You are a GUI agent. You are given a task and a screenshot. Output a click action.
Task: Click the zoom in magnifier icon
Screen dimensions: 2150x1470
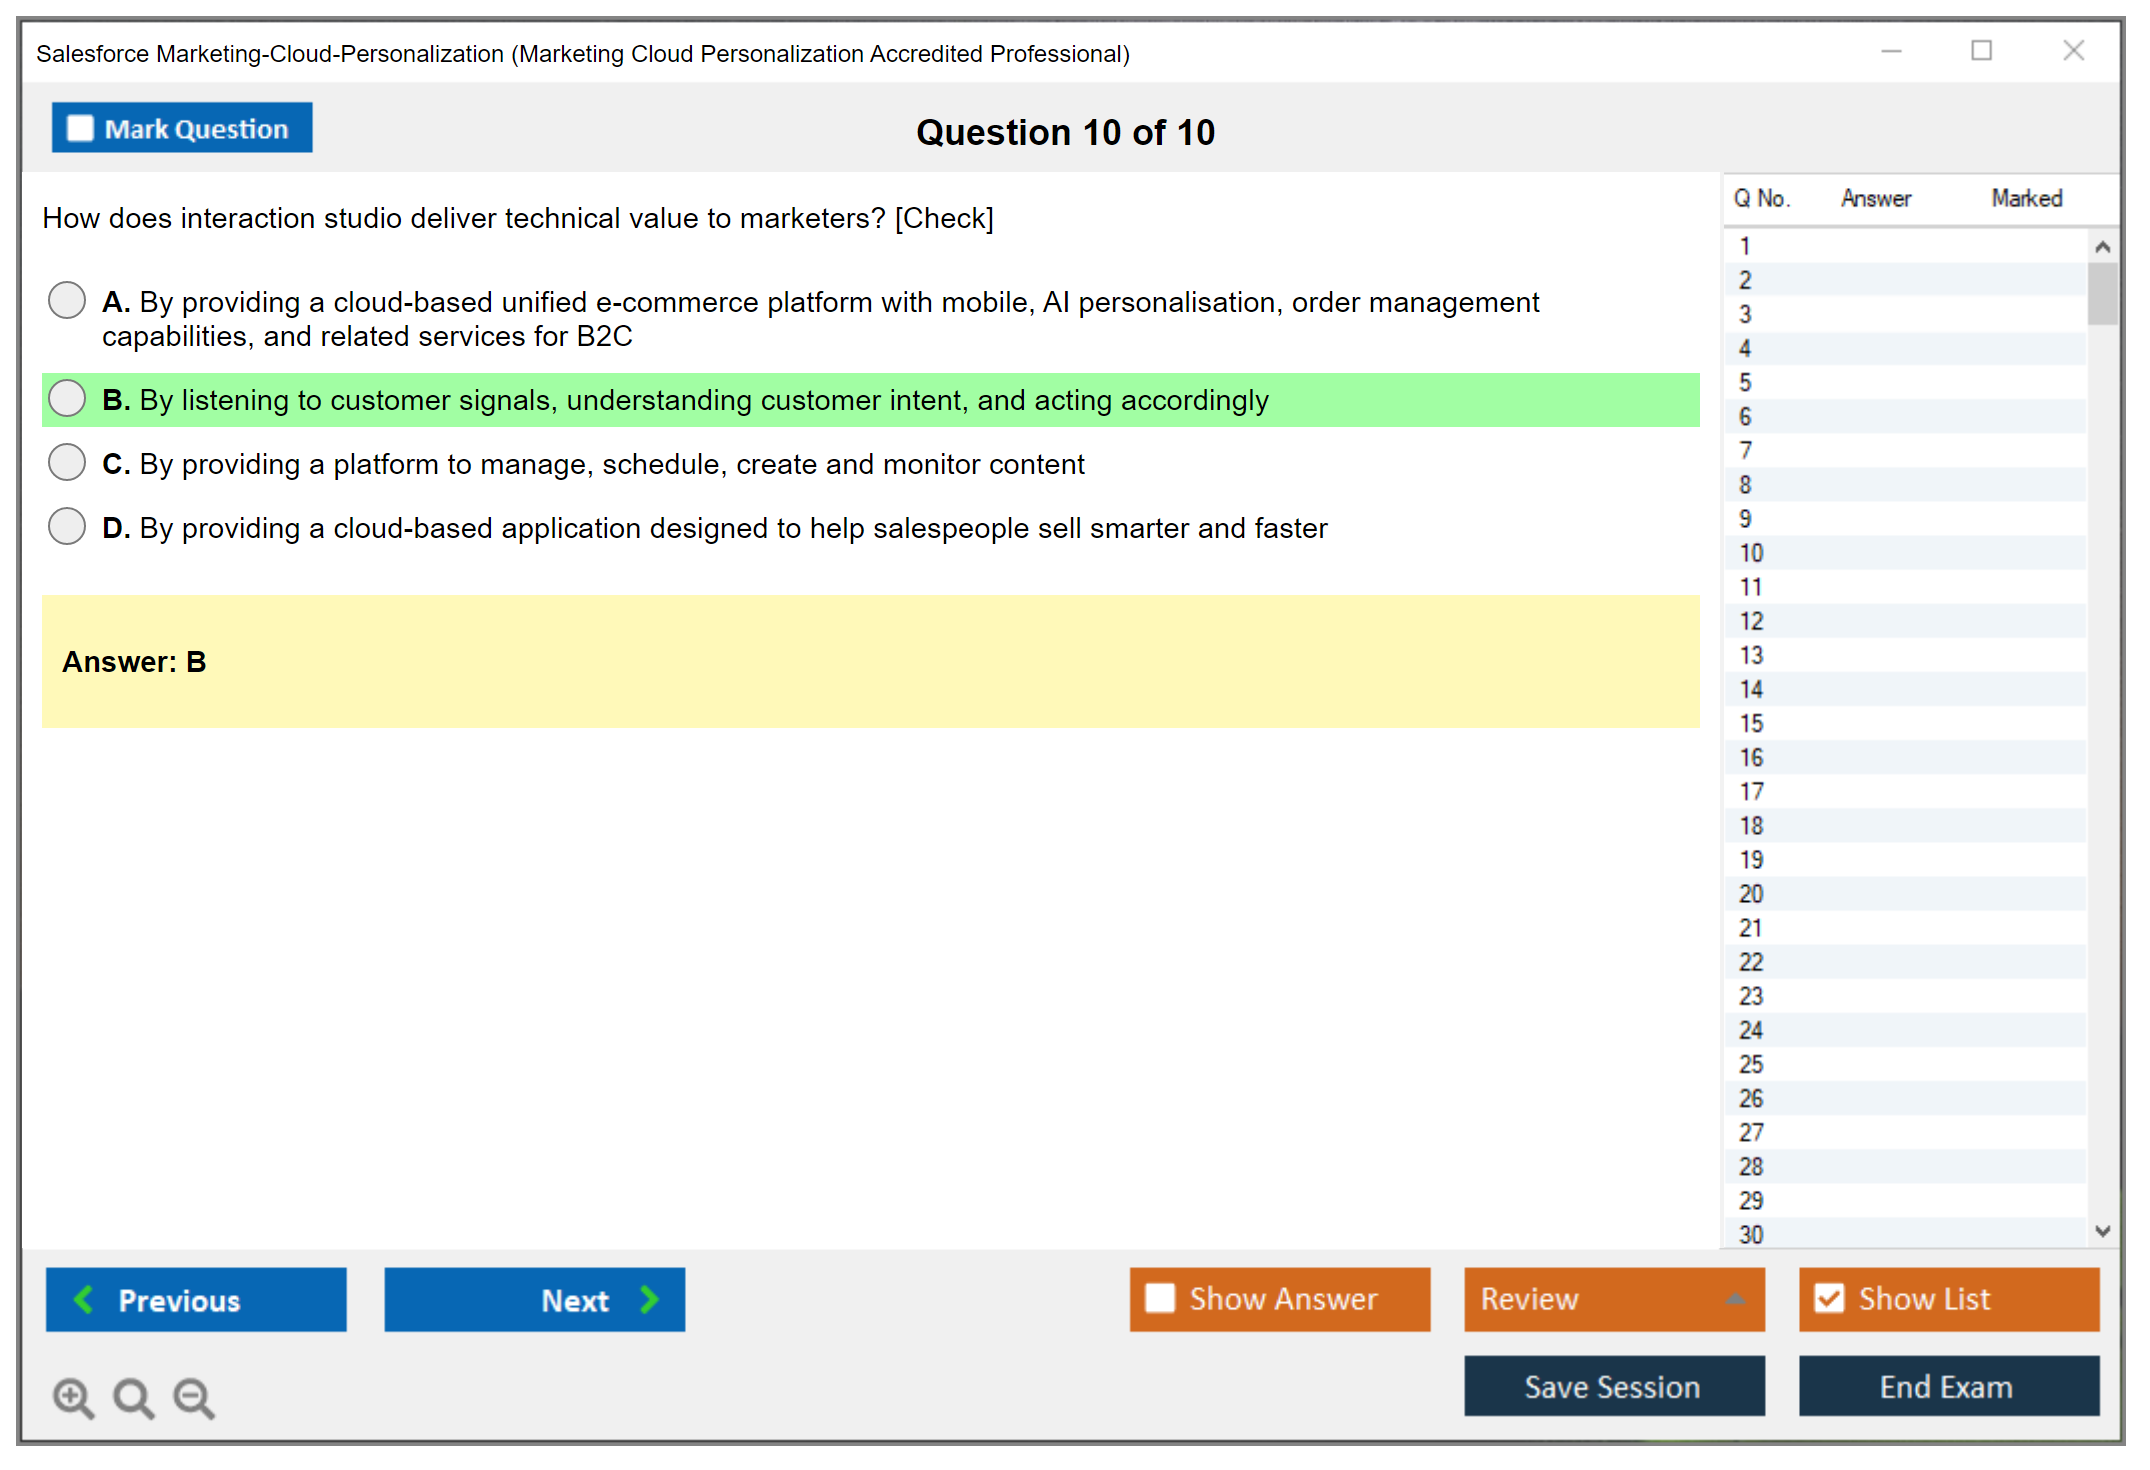[73, 1397]
